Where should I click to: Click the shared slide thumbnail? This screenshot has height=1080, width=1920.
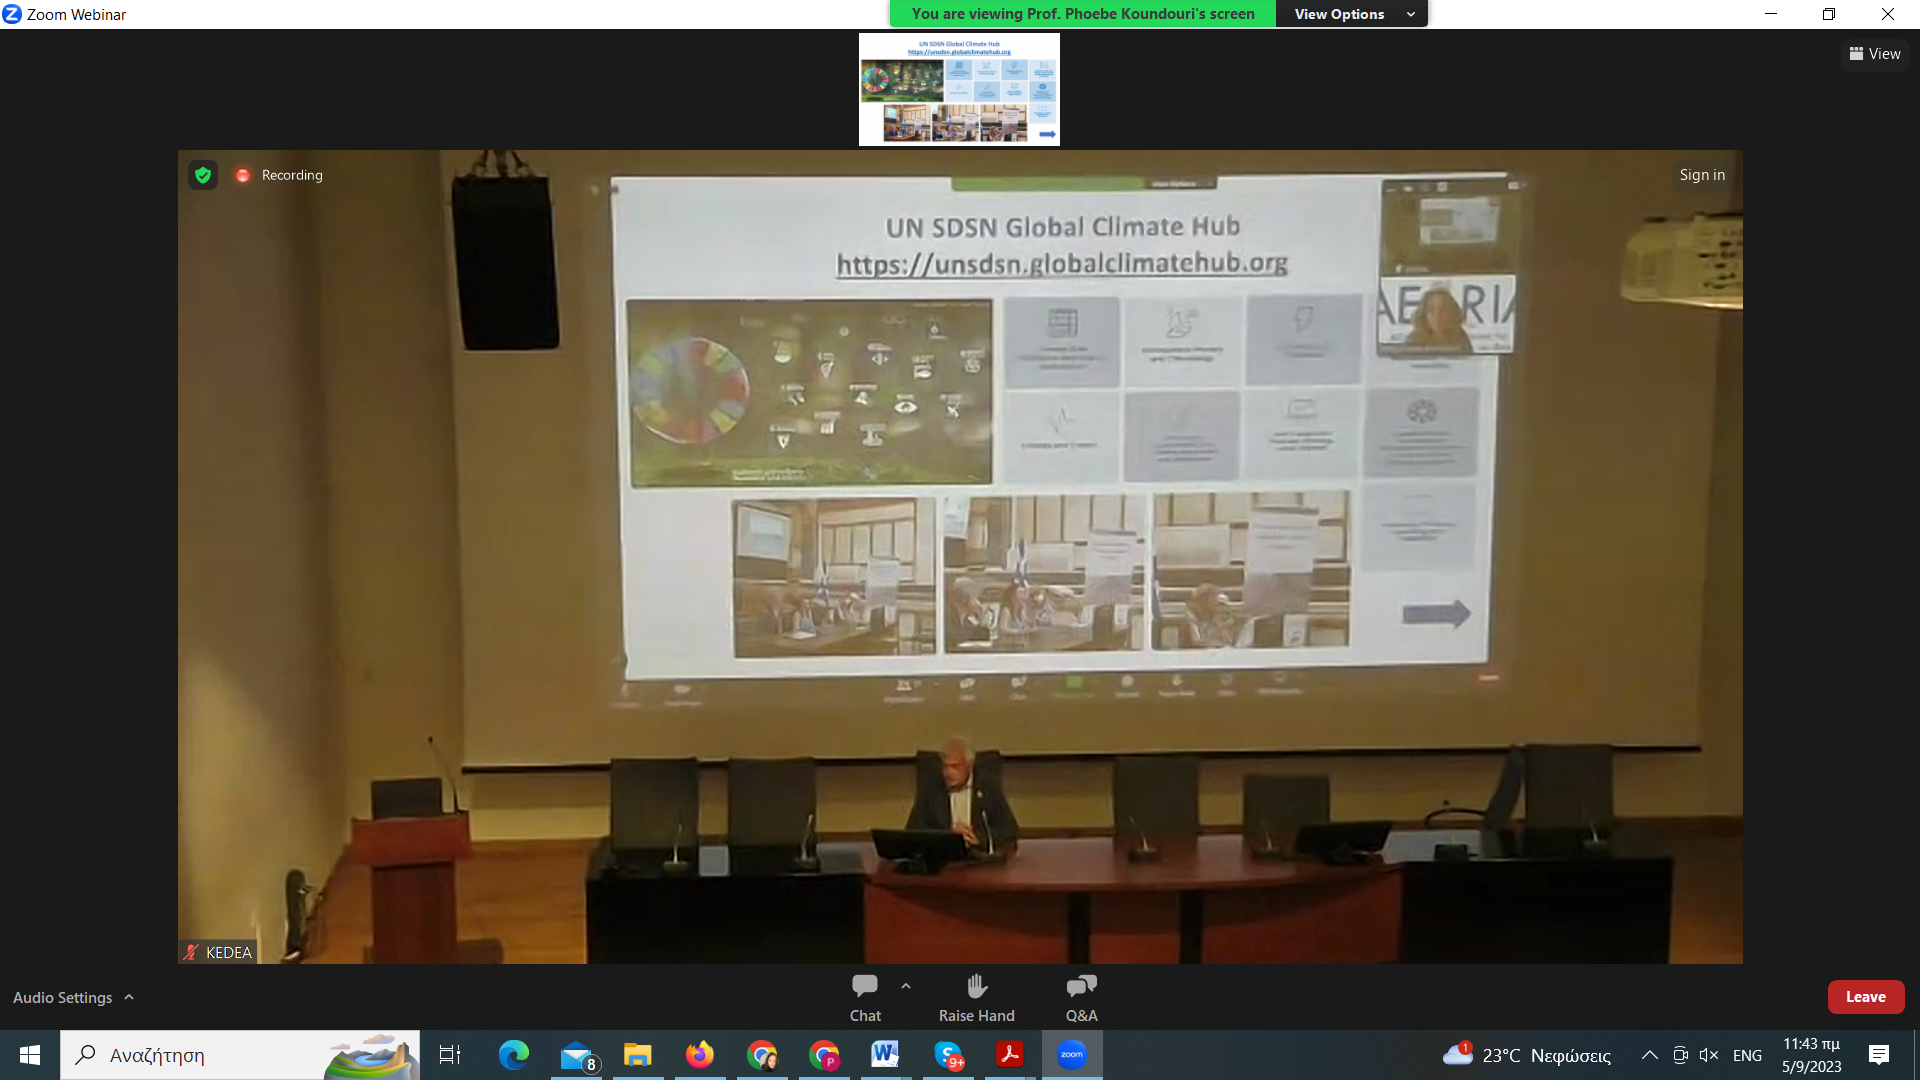pyautogui.click(x=959, y=90)
